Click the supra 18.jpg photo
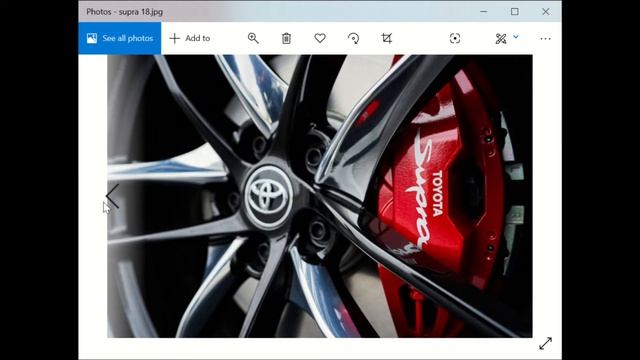Screen dimensions: 640x360 pos(320,196)
